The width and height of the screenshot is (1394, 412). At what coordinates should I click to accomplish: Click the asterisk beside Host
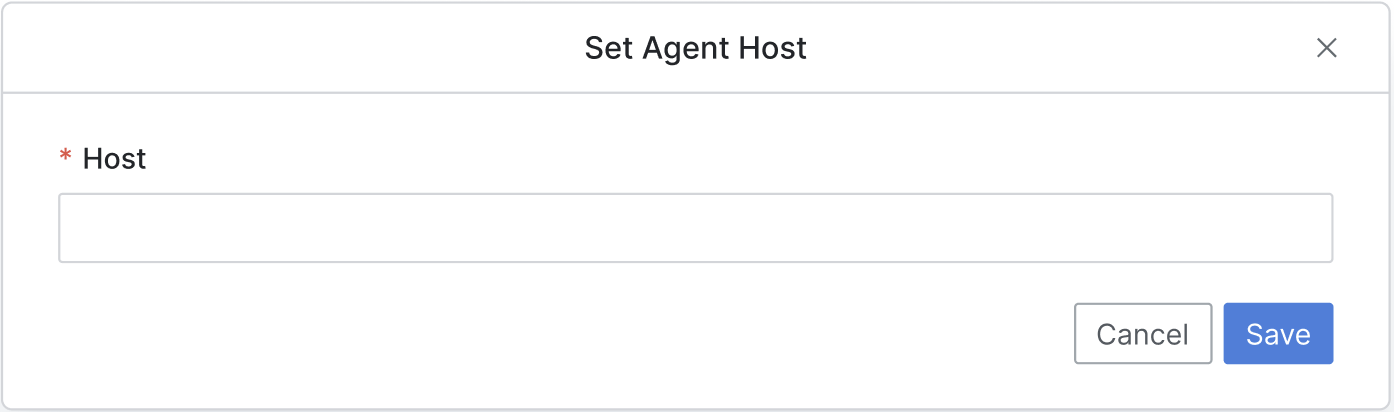click(66, 158)
